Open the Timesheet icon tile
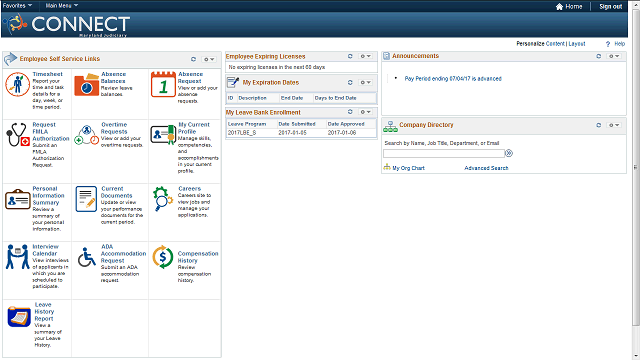 (x=17, y=84)
